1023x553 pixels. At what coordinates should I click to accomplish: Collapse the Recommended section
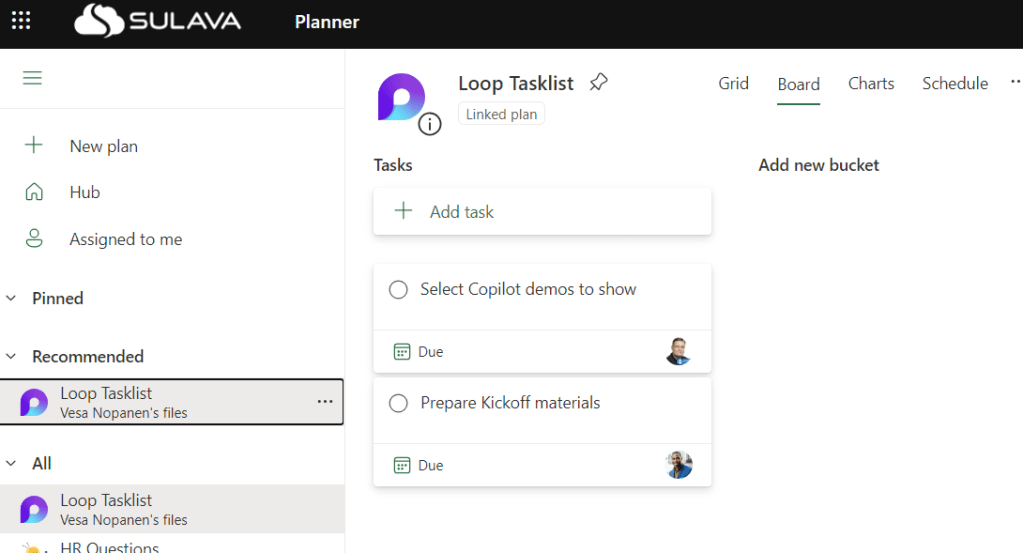point(12,356)
